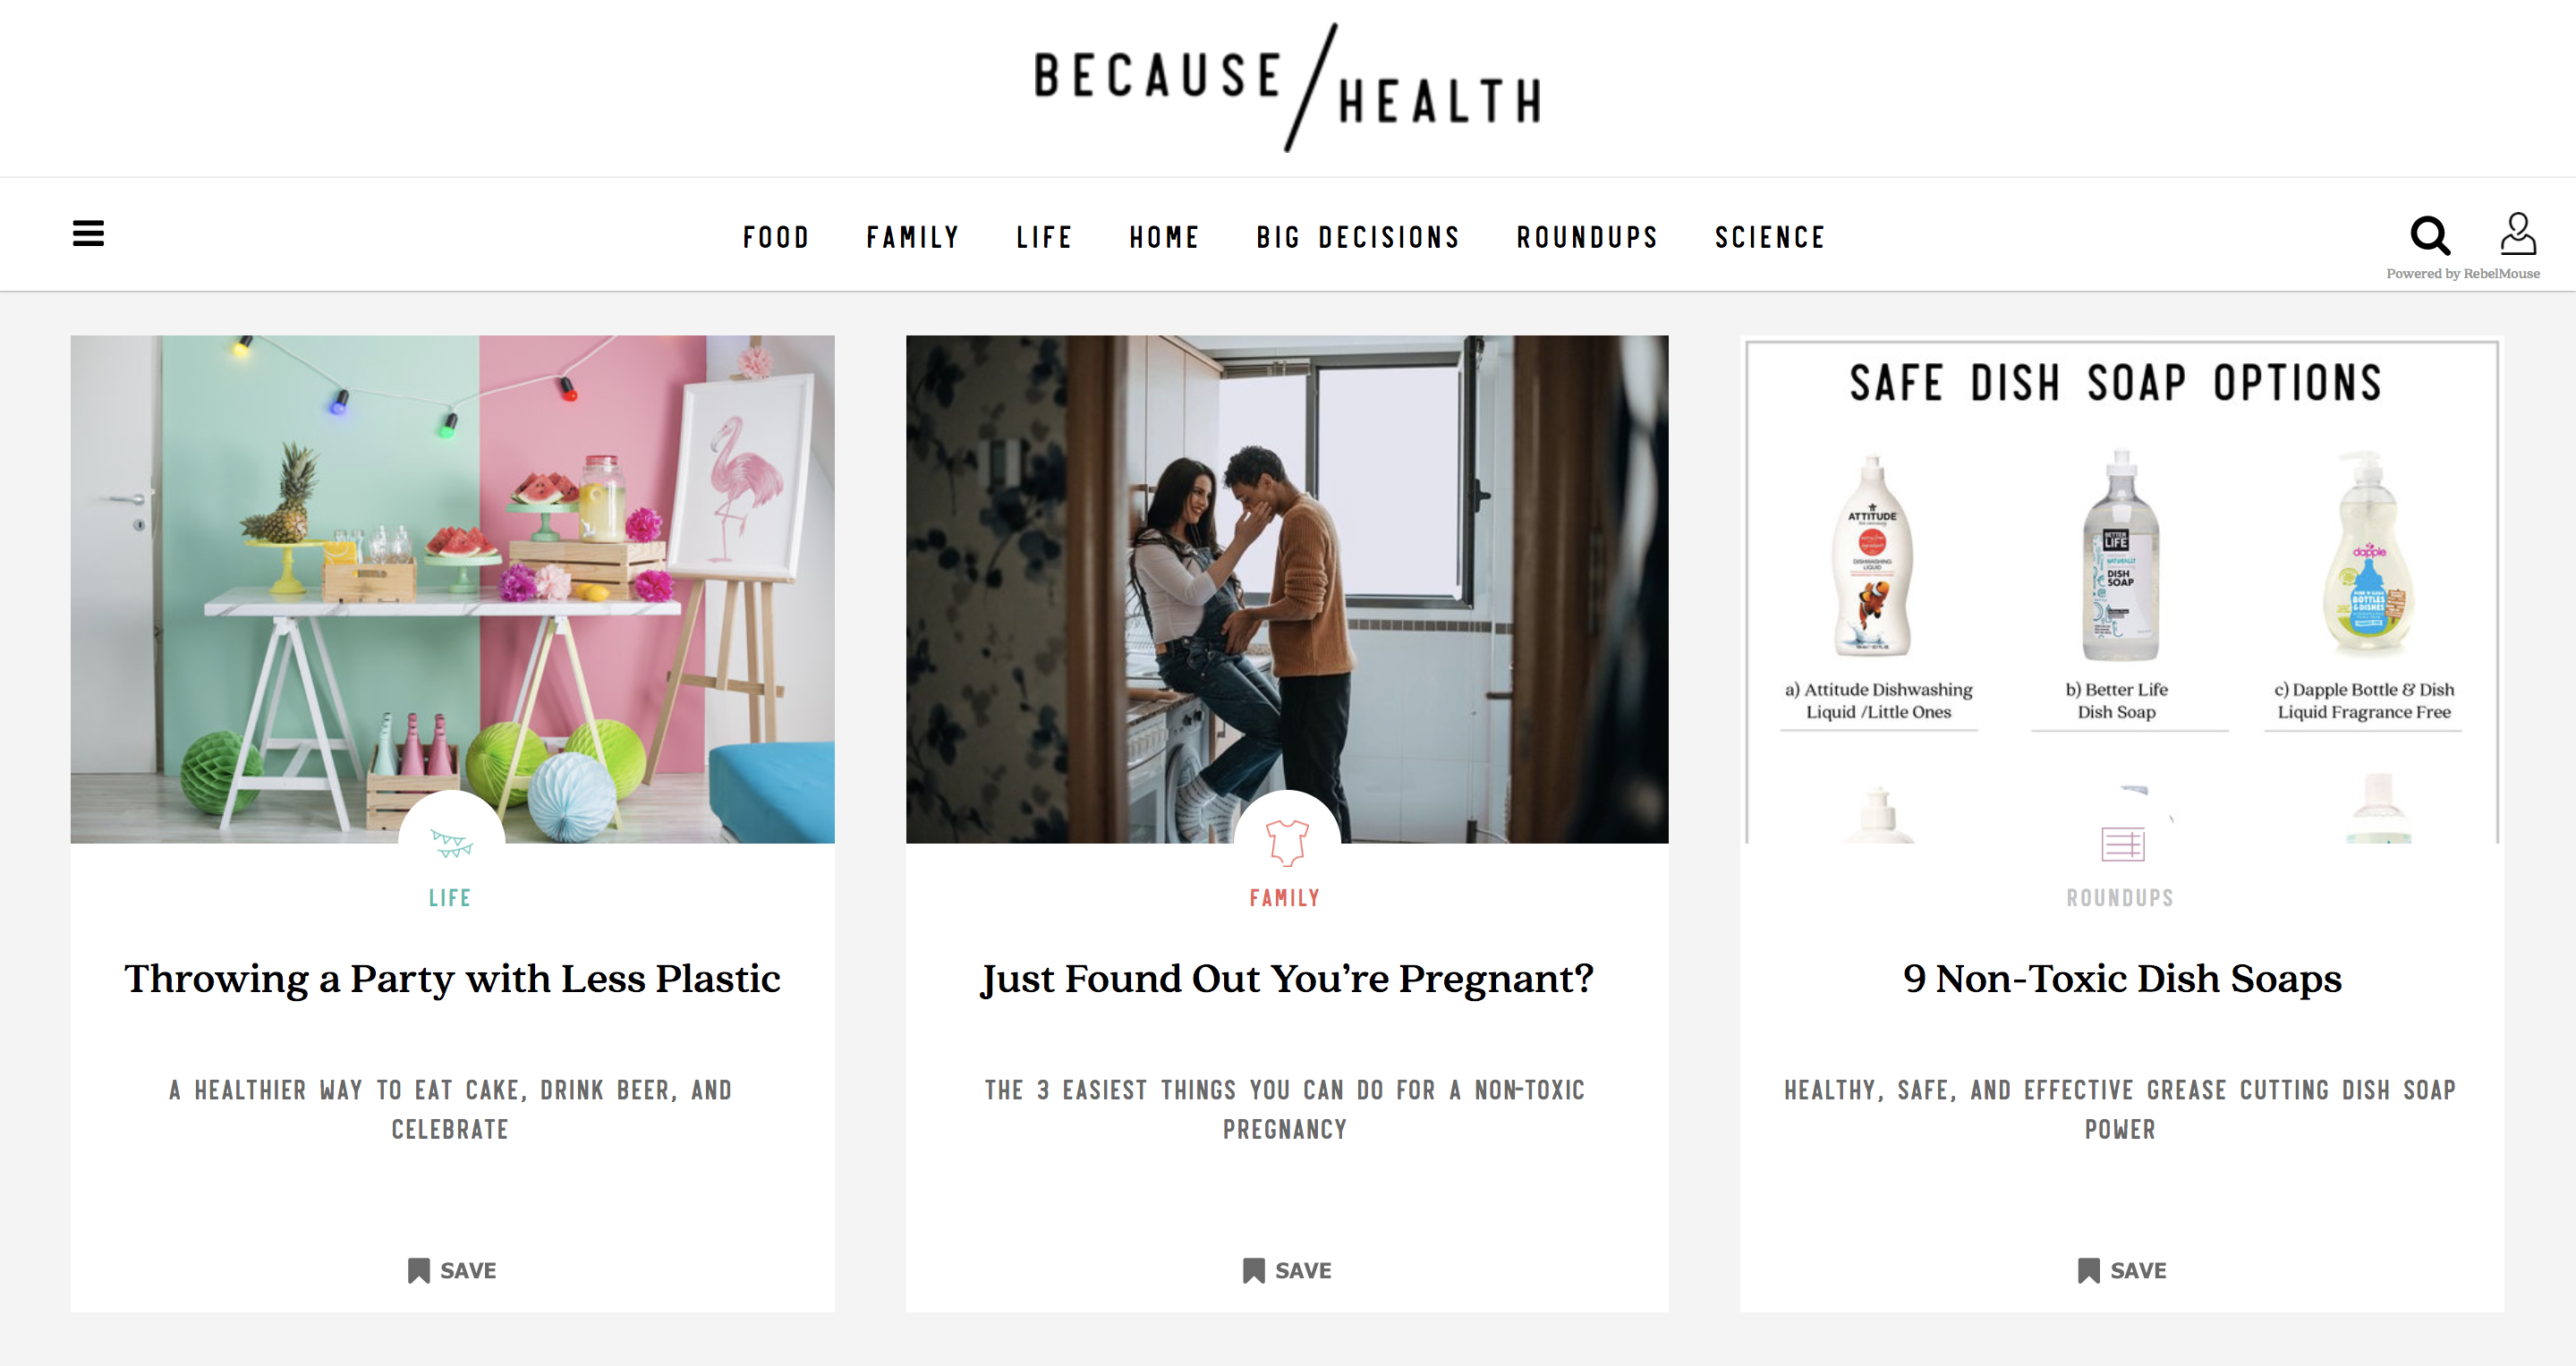The image size is (2576, 1366).
Task: Click the baby onesie Family category icon
Action: [1287, 842]
